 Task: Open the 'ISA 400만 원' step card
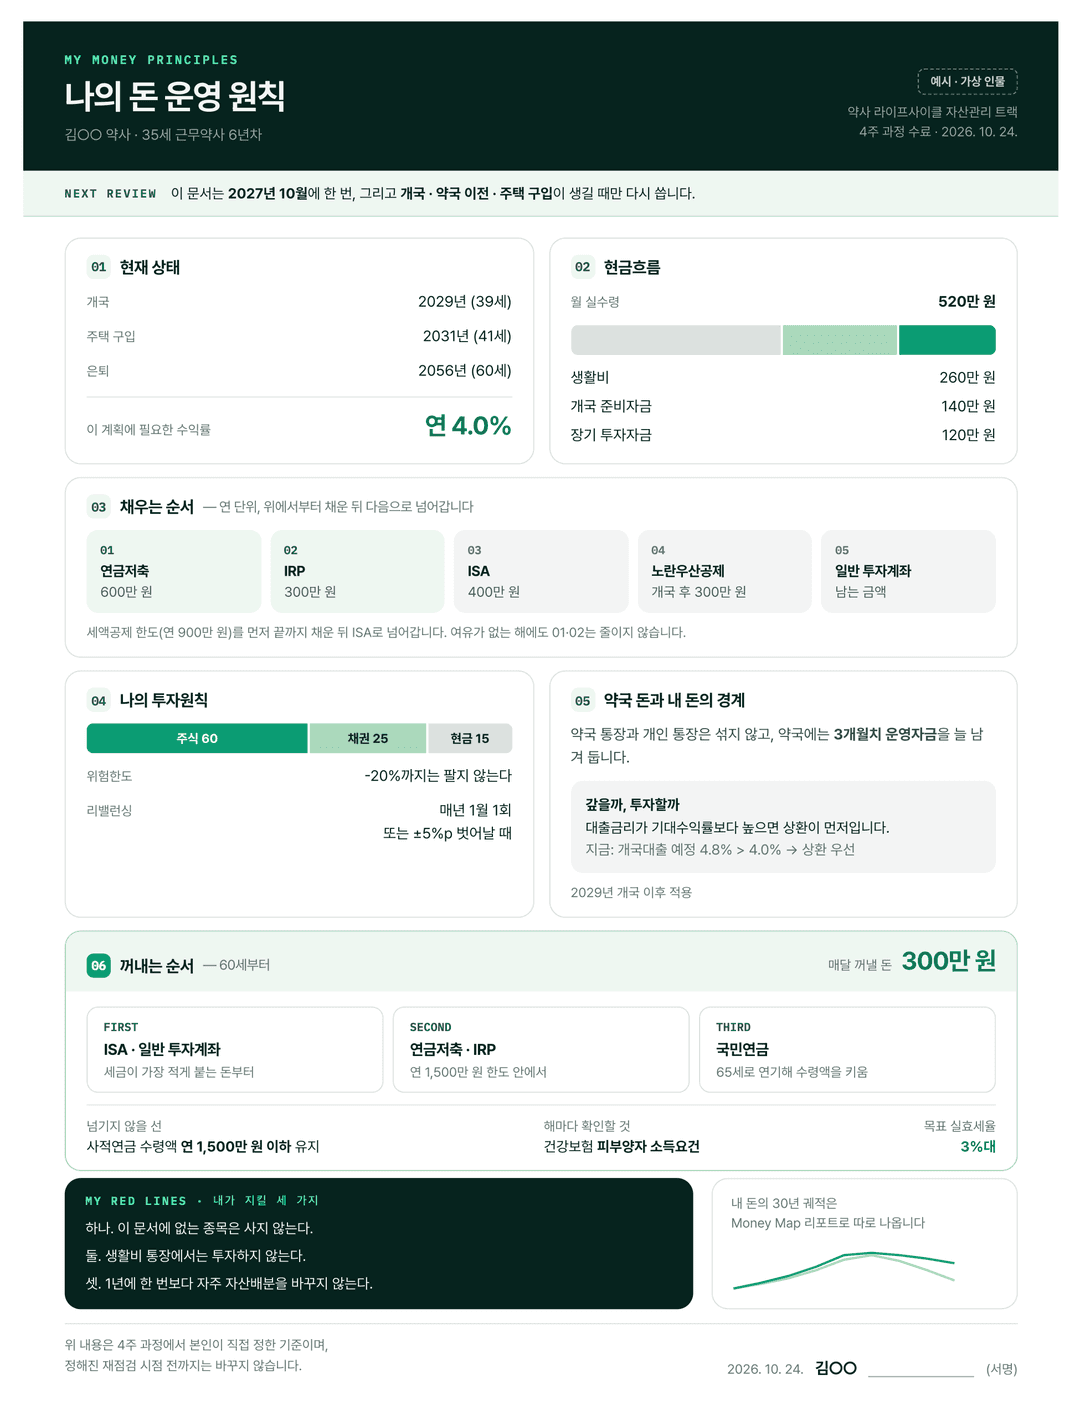(541, 571)
